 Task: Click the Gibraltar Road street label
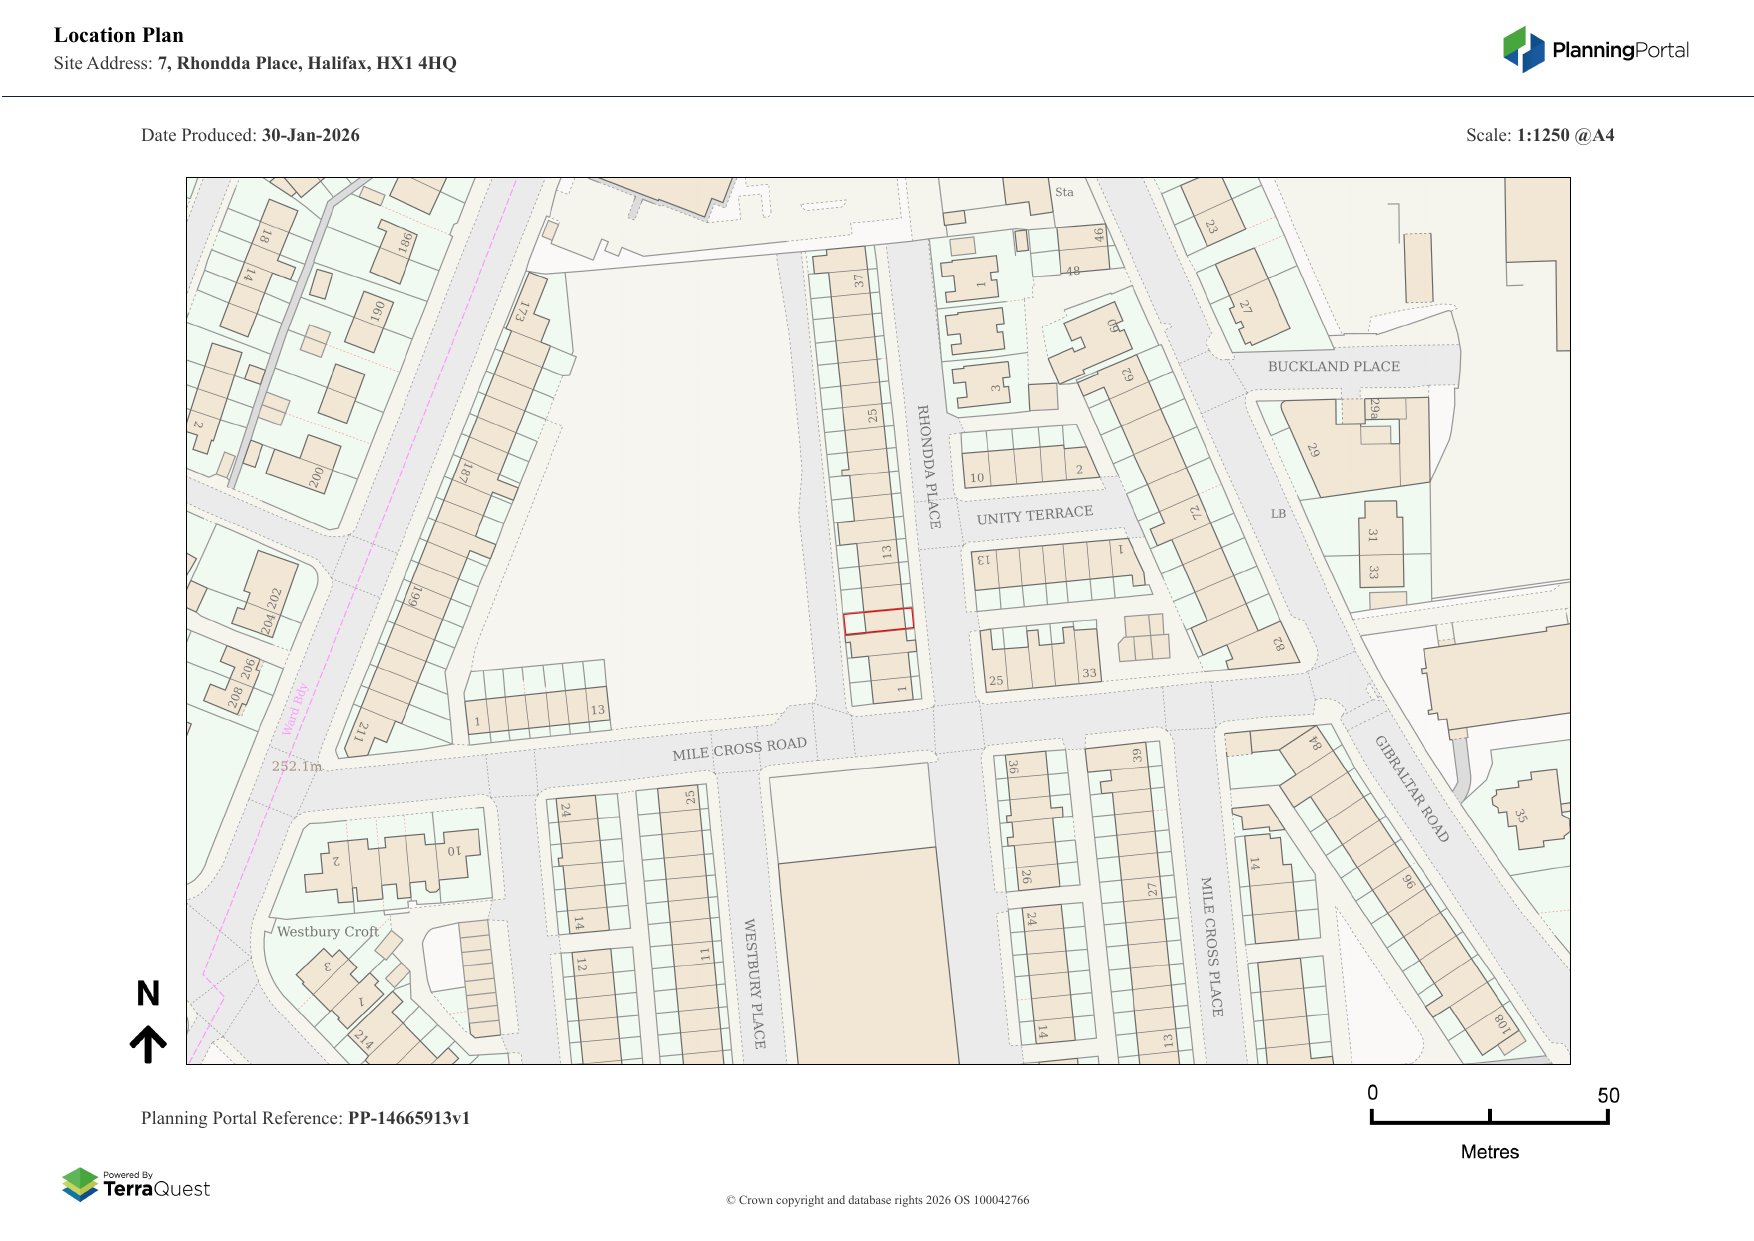pos(1411,789)
